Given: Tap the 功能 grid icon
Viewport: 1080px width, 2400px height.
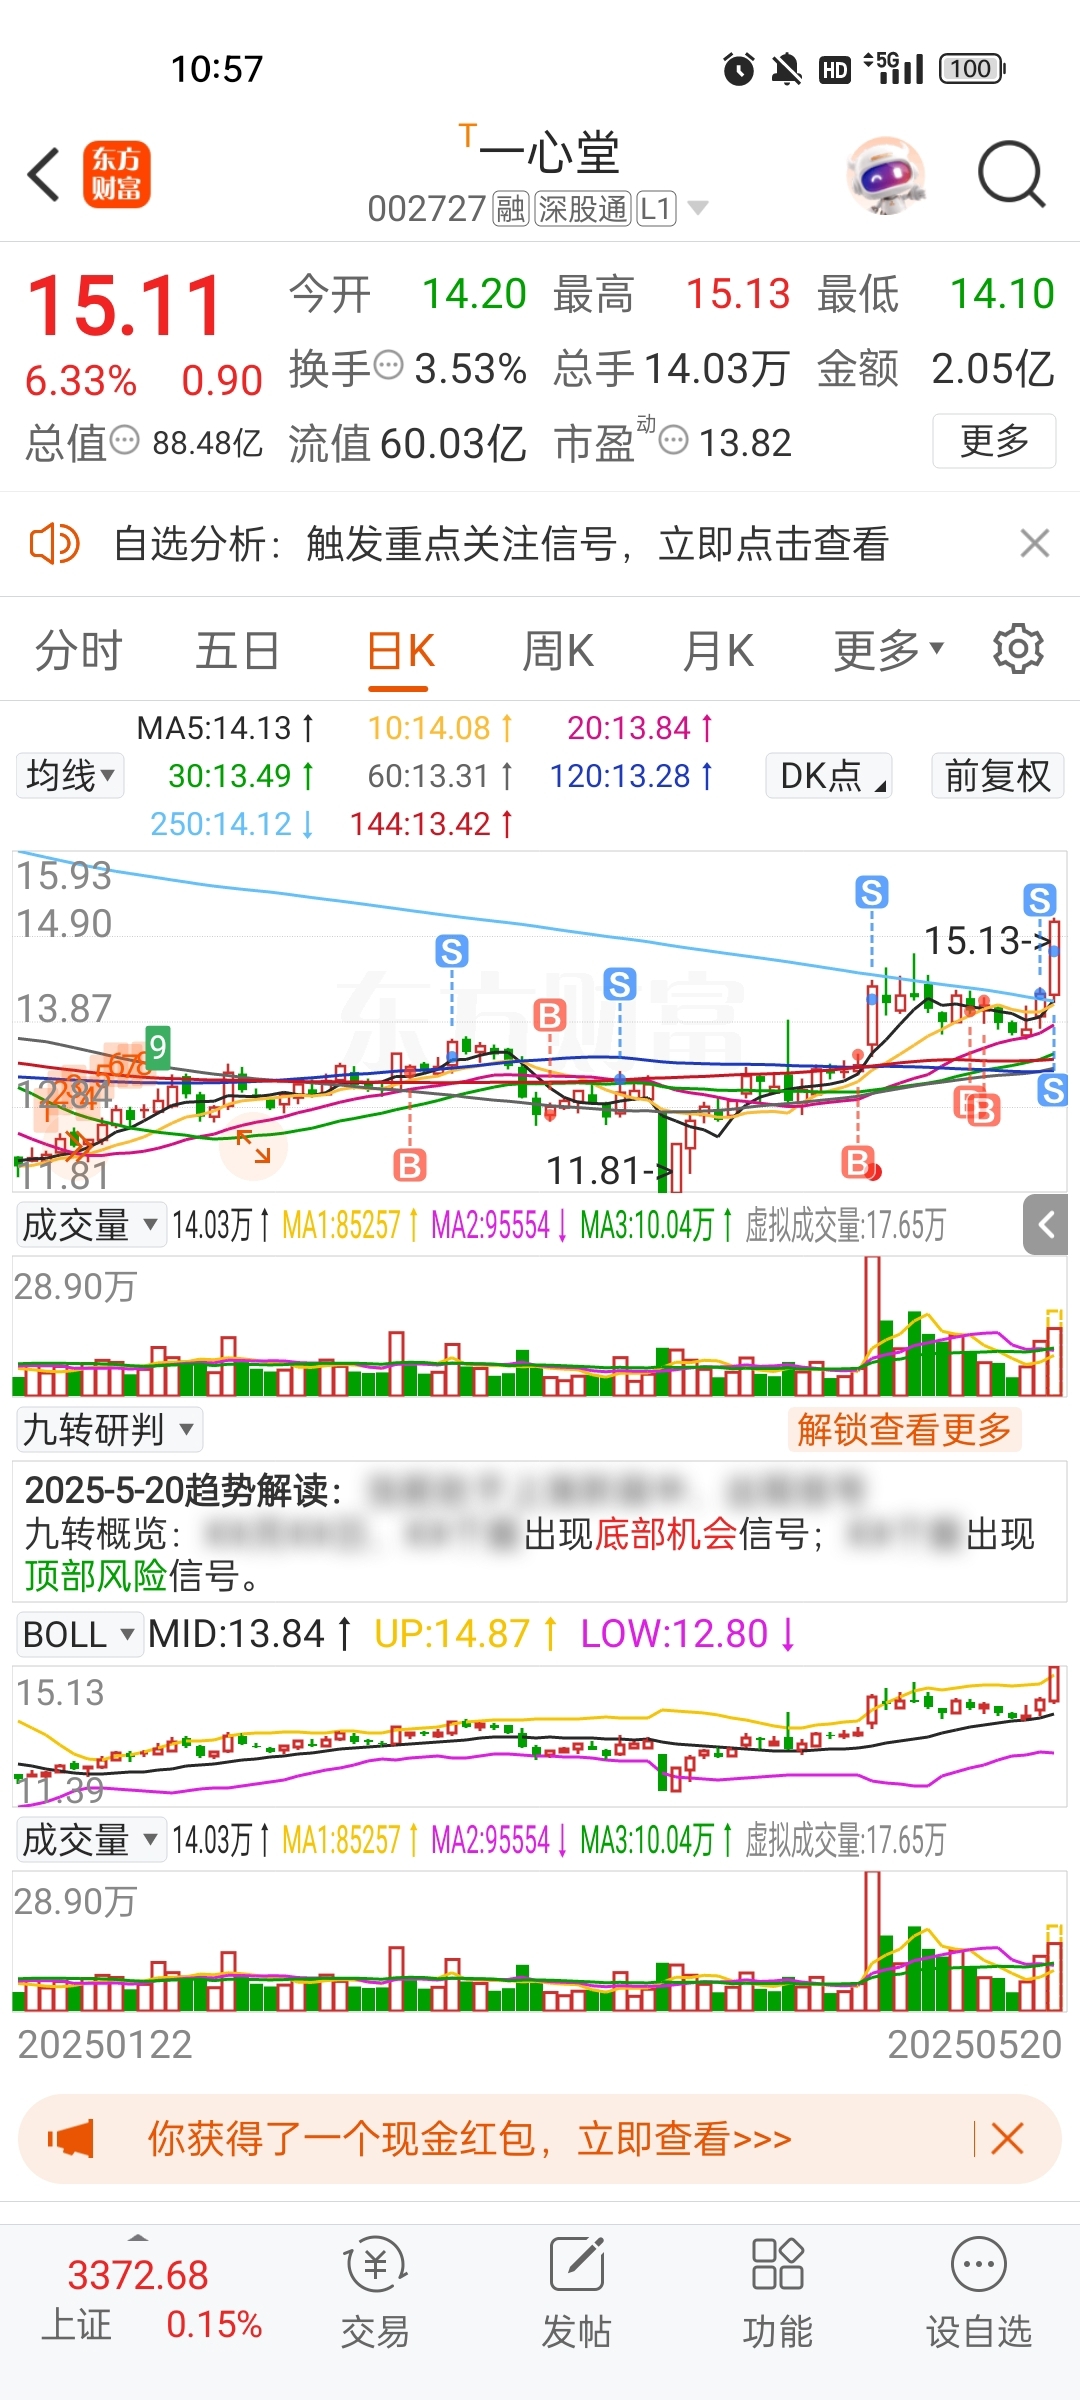Looking at the screenshot, I should (x=778, y=2264).
